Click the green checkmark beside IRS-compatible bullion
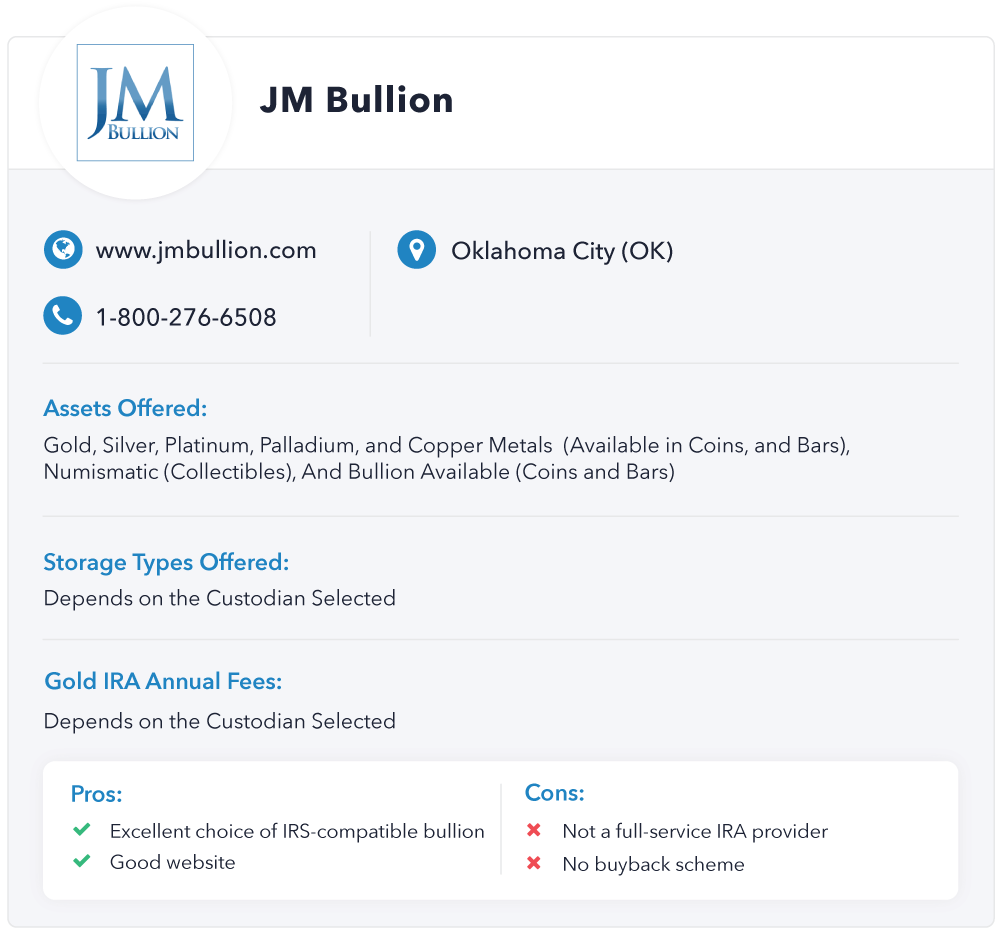1000x934 pixels. (82, 829)
